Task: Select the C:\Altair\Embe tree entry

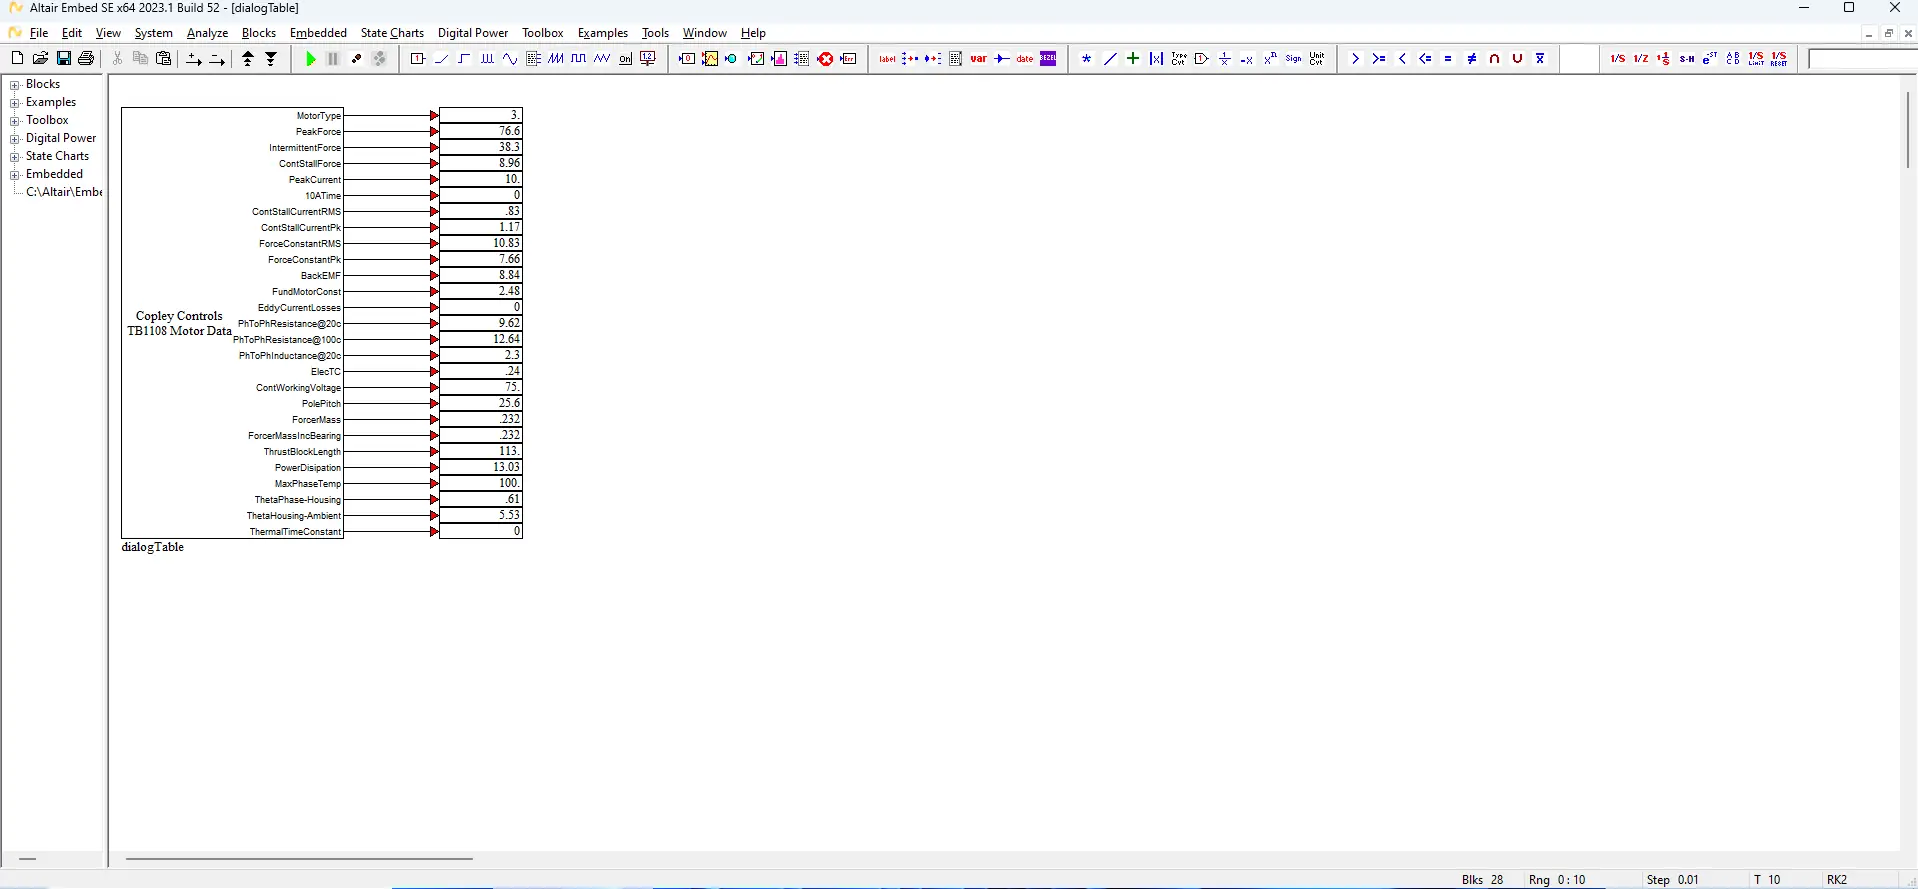Action: [64, 192]
